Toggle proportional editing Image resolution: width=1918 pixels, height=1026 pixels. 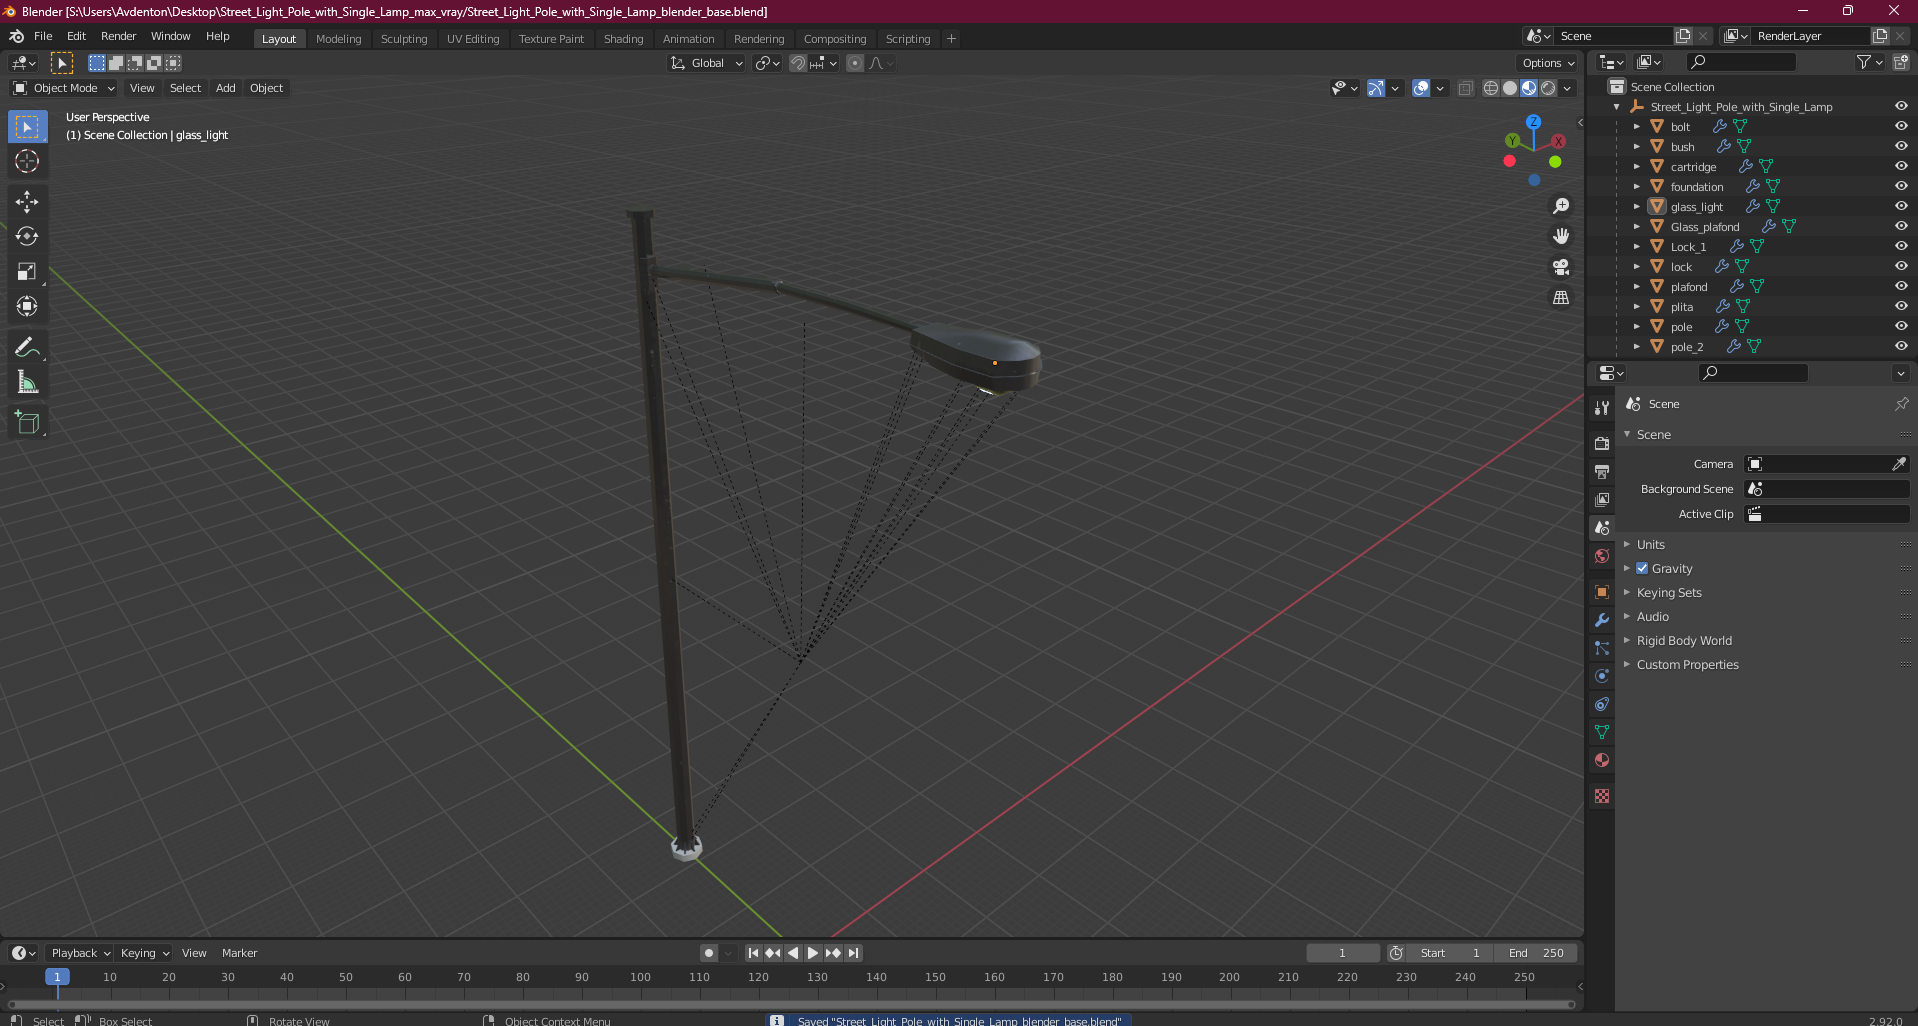855,63
